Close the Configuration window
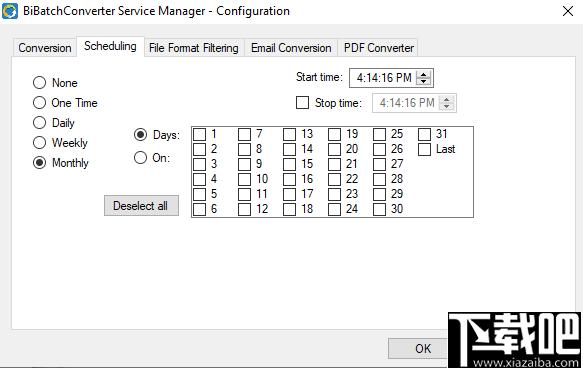This screenshot has height=368, width=583. click(x=568, y=11)
